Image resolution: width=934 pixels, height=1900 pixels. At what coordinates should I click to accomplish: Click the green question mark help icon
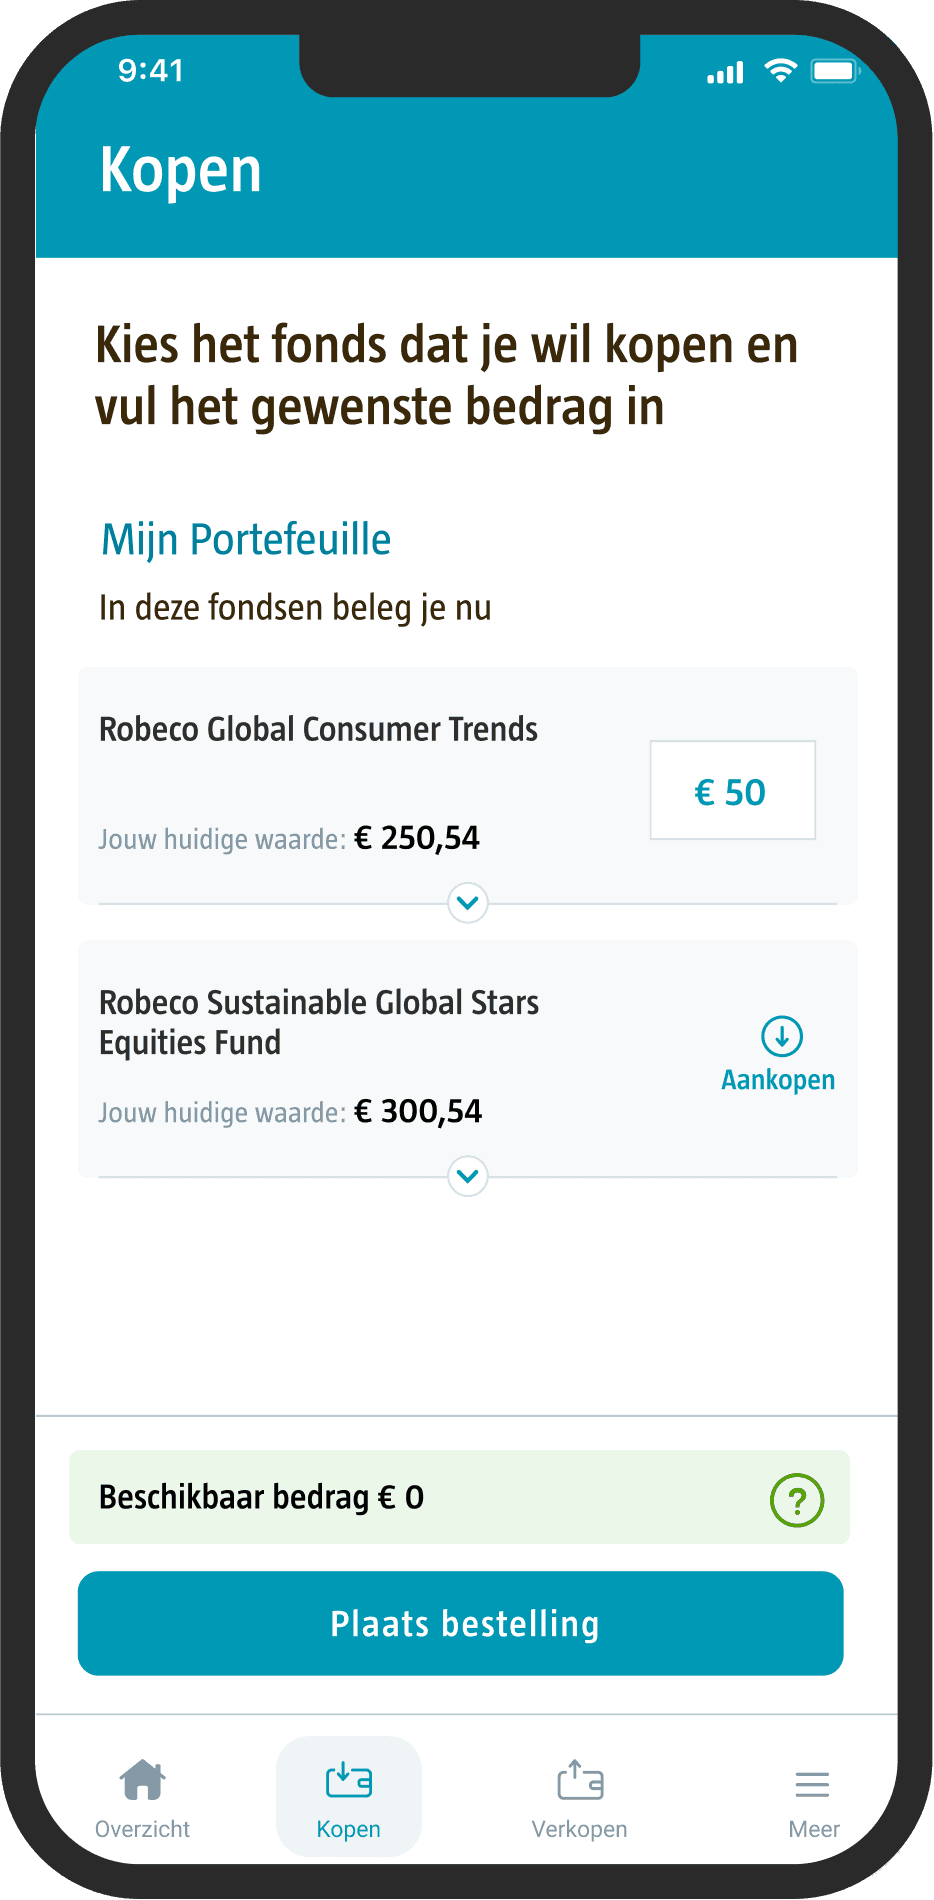(x=797, y=1500)
